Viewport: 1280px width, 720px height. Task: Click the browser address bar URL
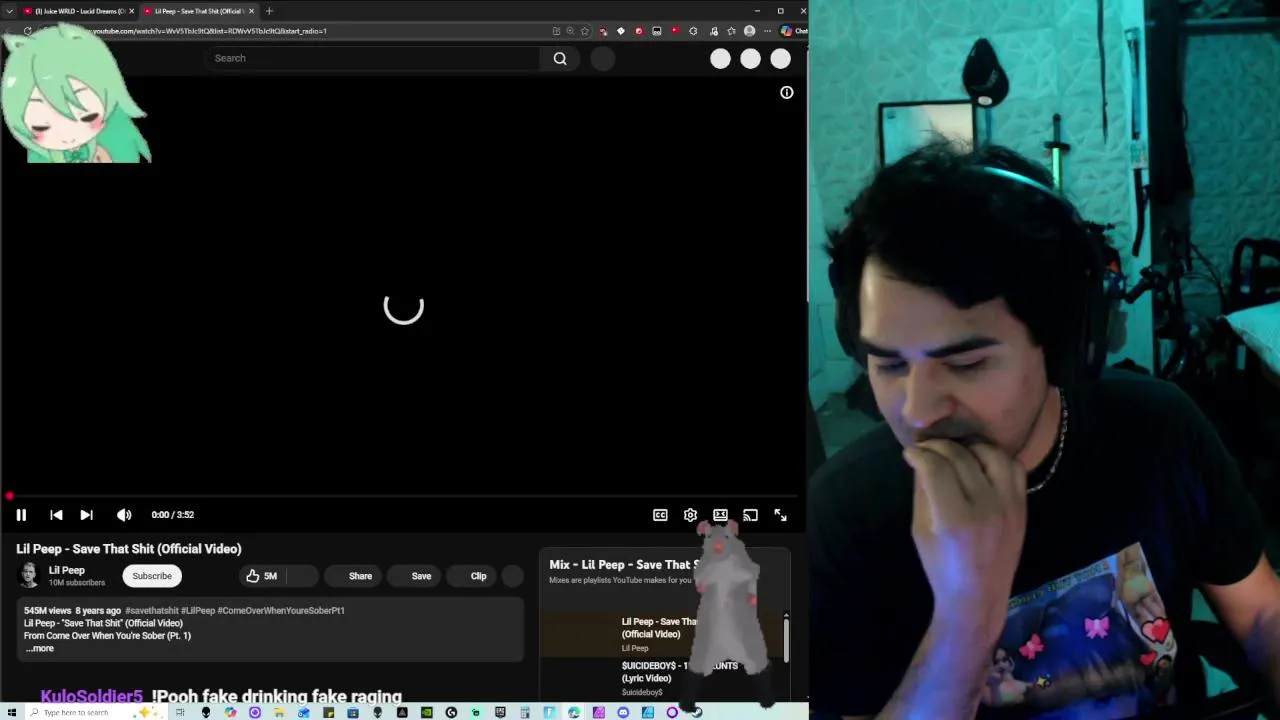tap(210, 31)
